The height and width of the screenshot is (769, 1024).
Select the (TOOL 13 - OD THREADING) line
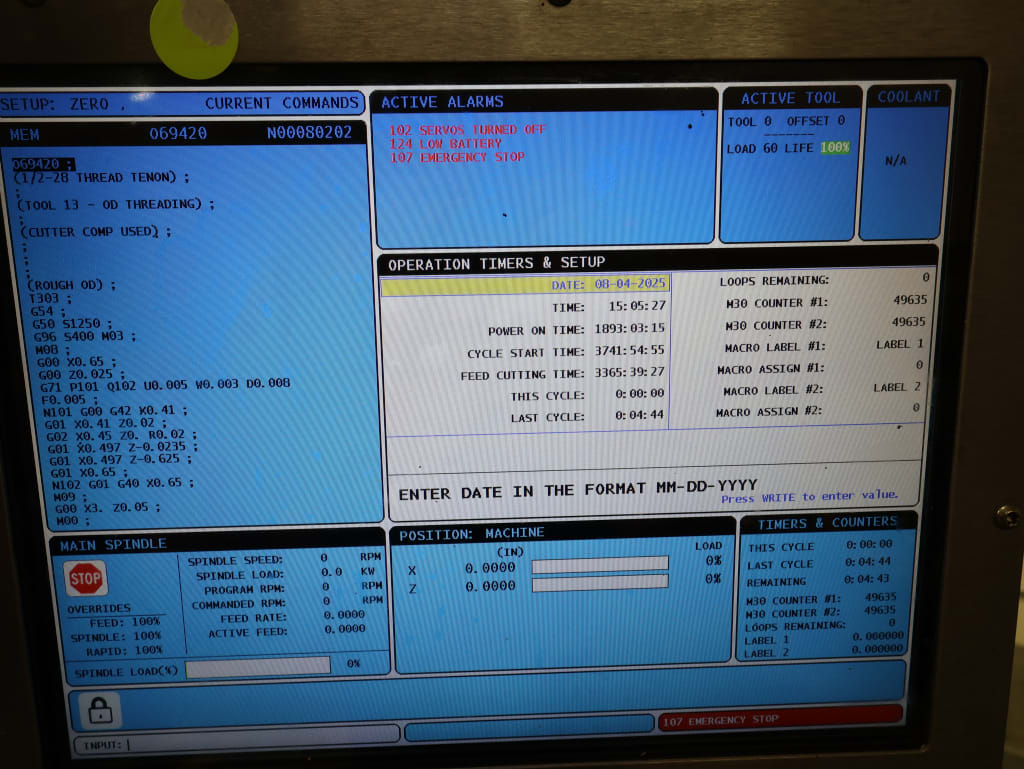[x=116, y=204]
